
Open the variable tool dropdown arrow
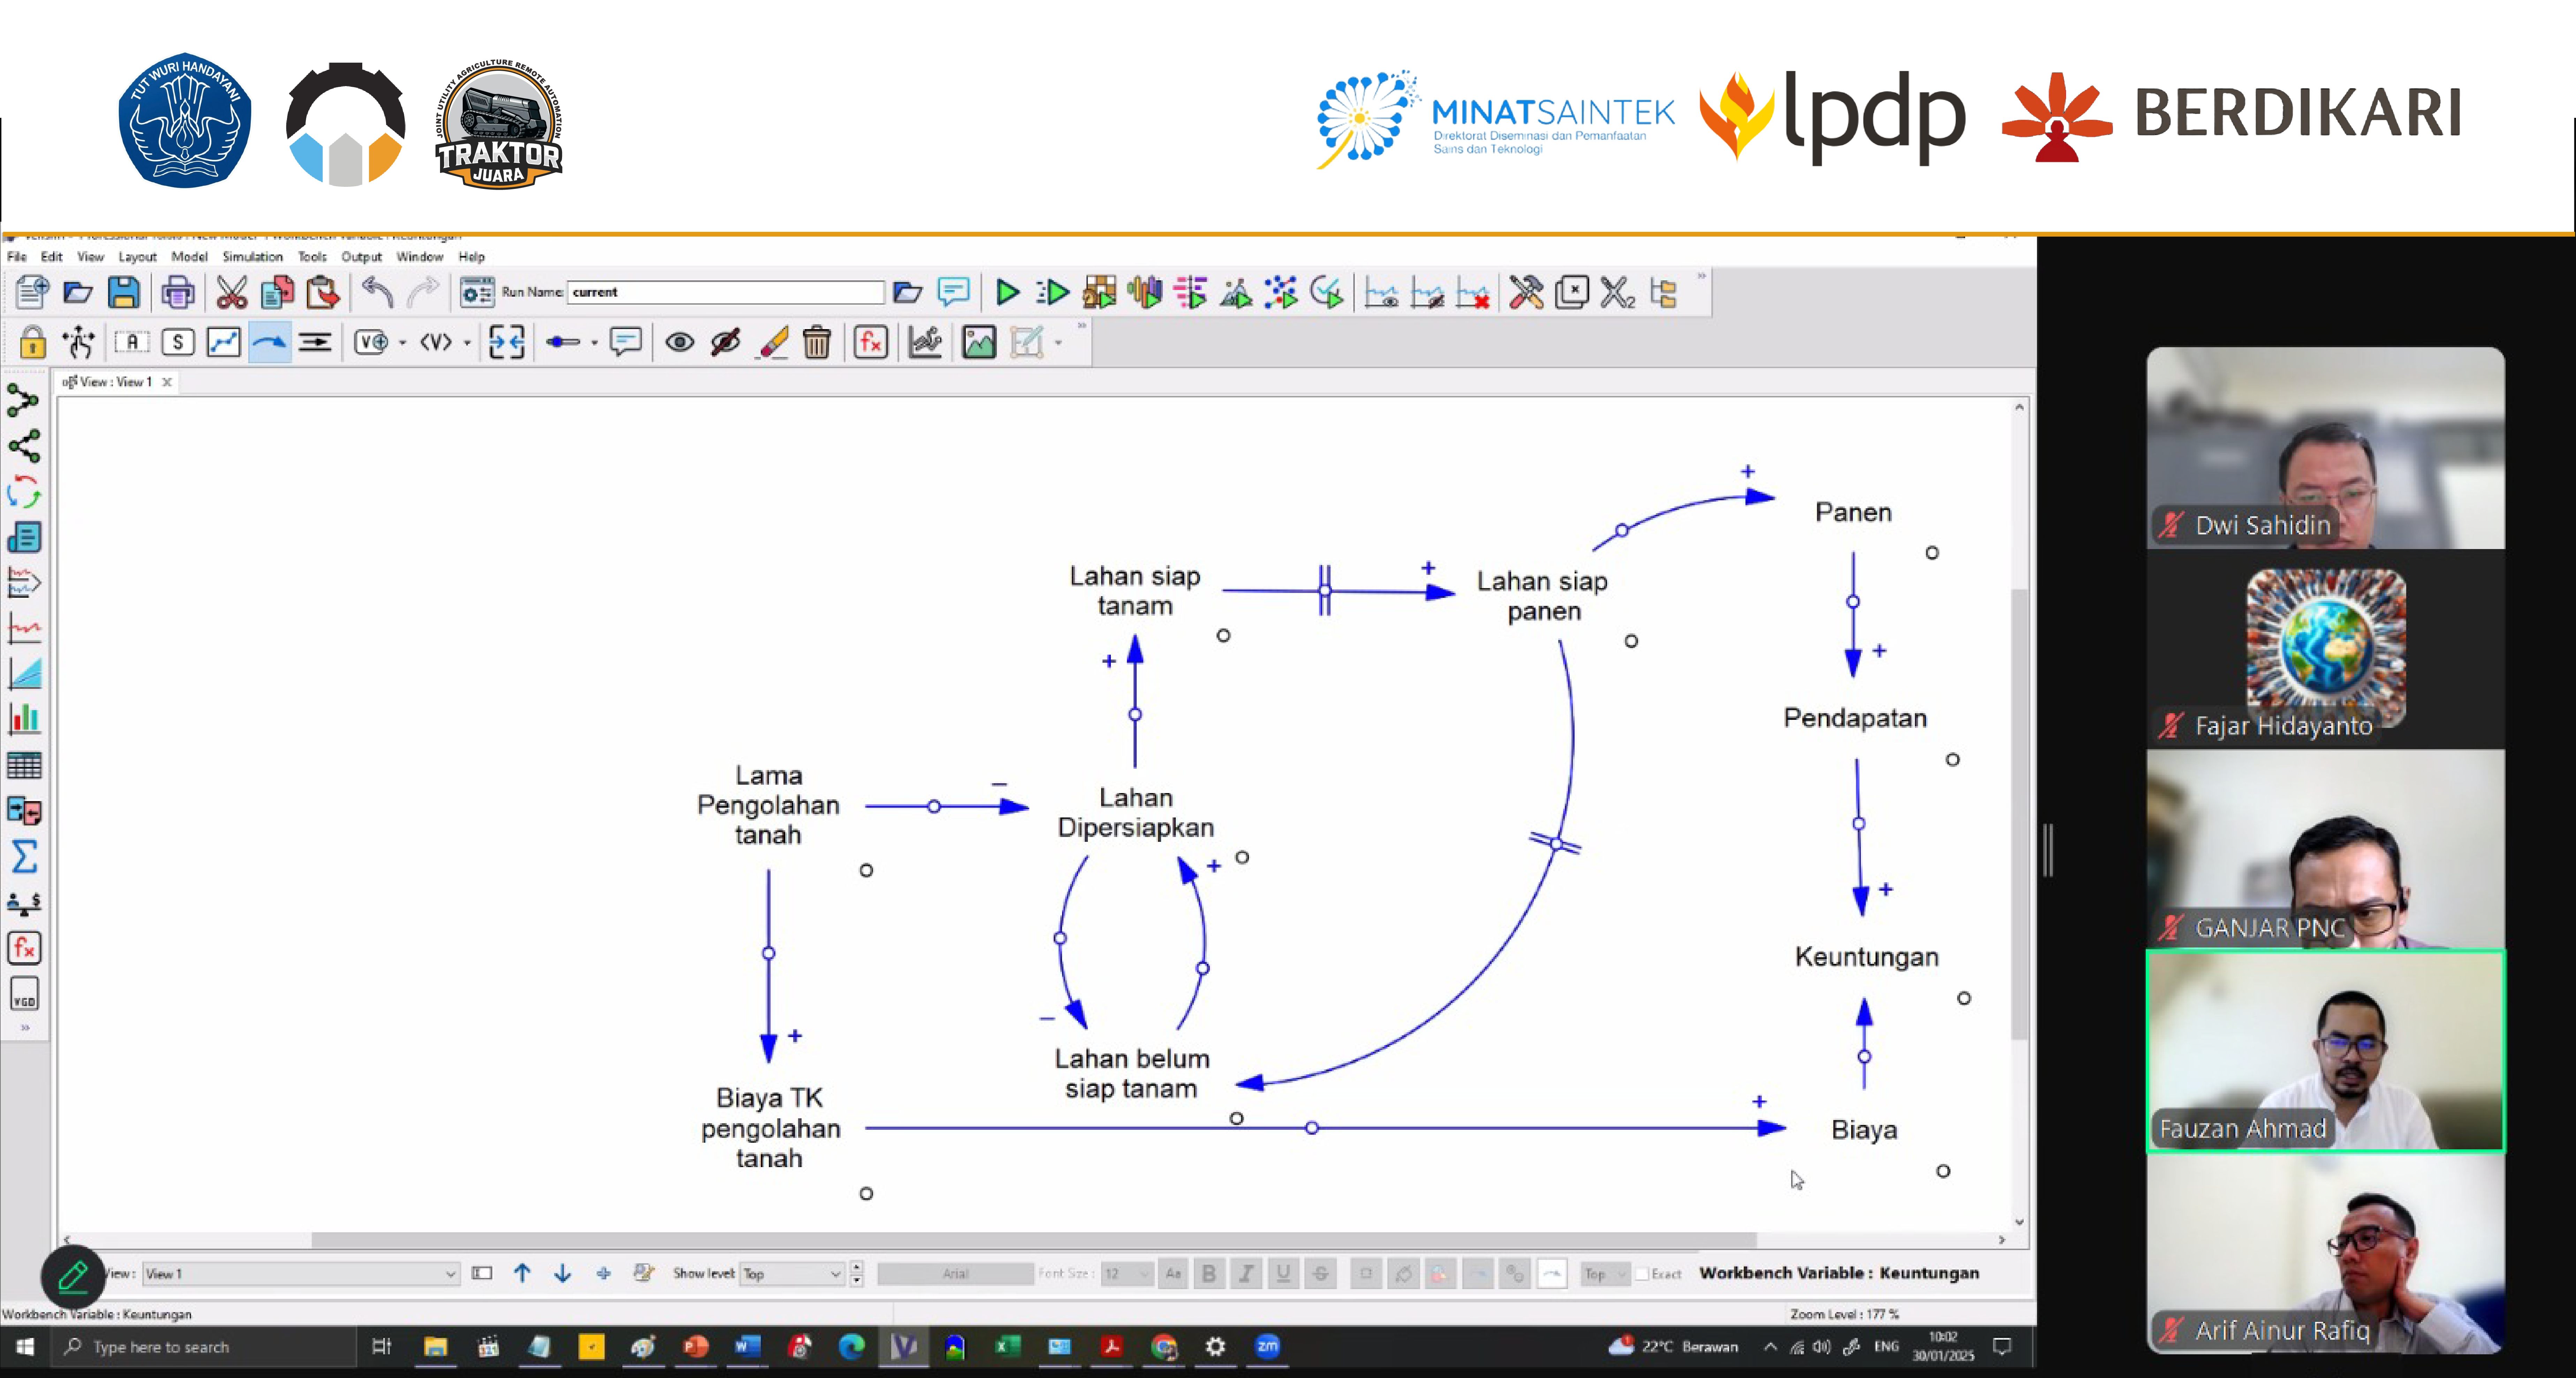403,343
